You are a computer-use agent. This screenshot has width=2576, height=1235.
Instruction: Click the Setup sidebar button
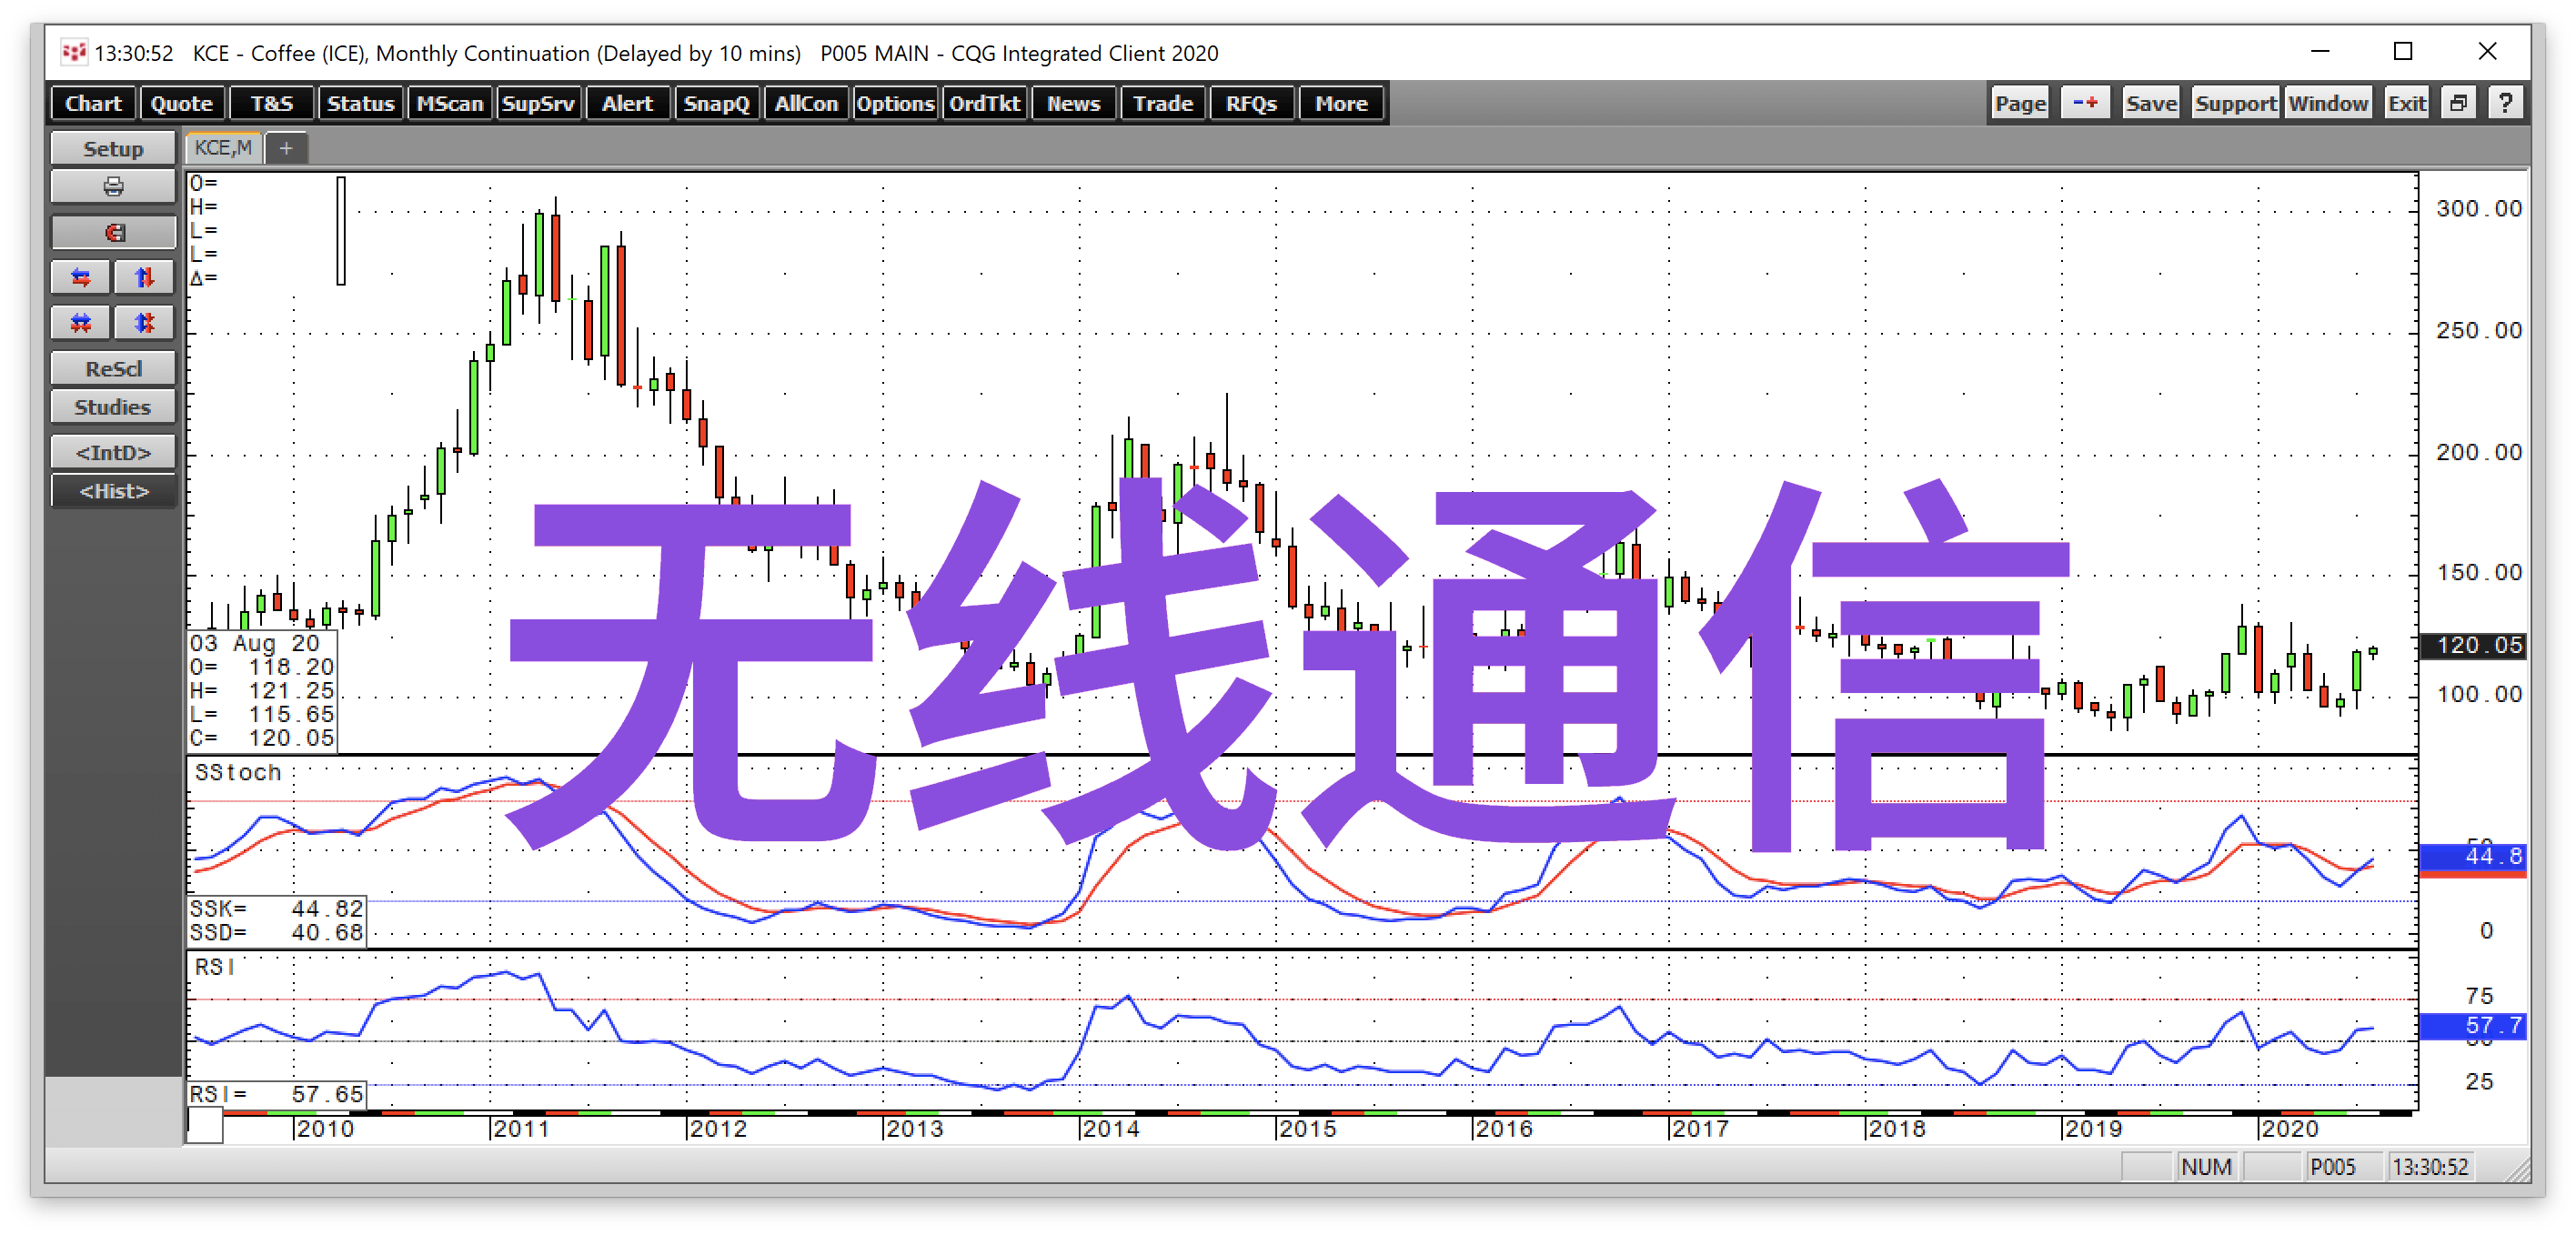113,148
